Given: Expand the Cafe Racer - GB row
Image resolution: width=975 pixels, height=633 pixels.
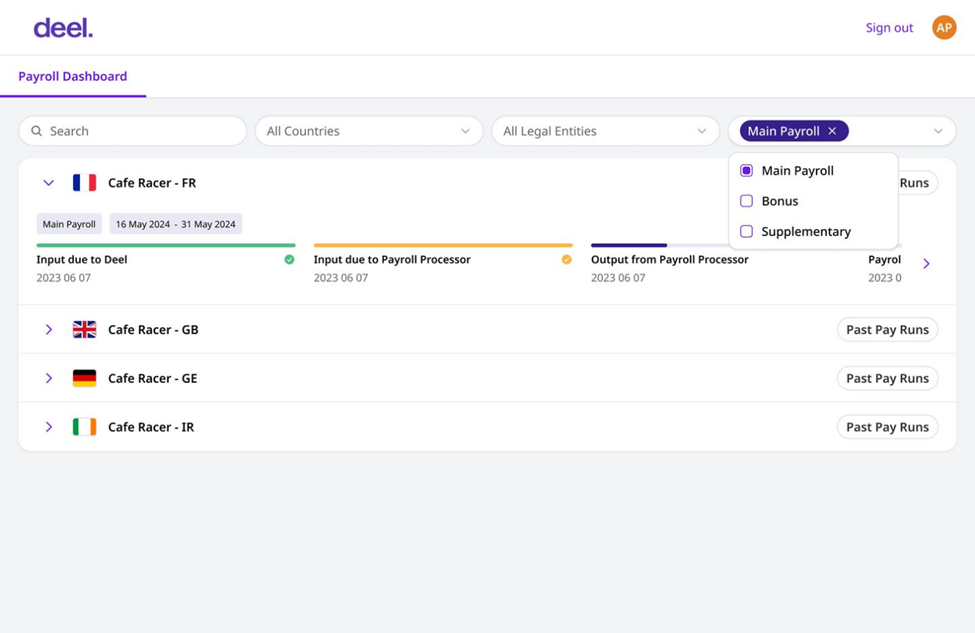Looking at the screenshot, I should coord(49,330).
